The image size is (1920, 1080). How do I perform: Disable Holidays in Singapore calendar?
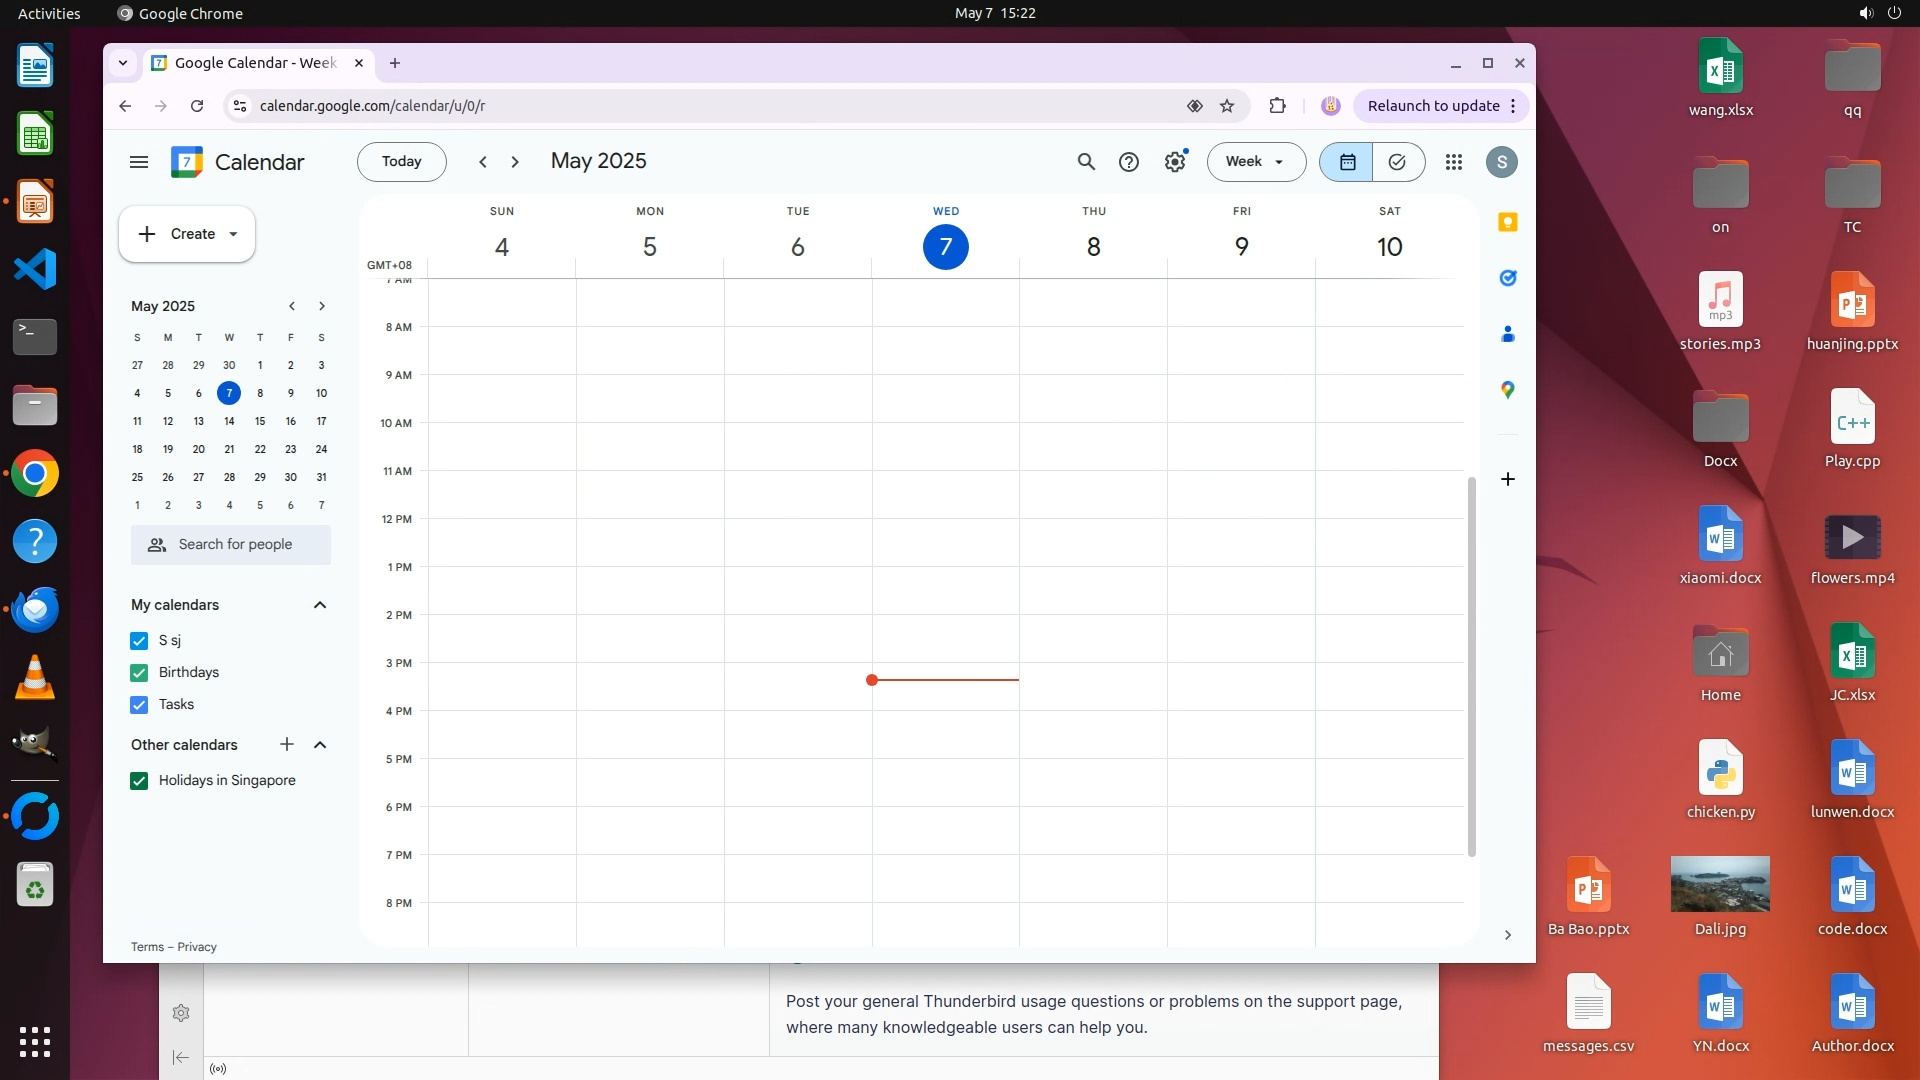(x=139, y=781)
